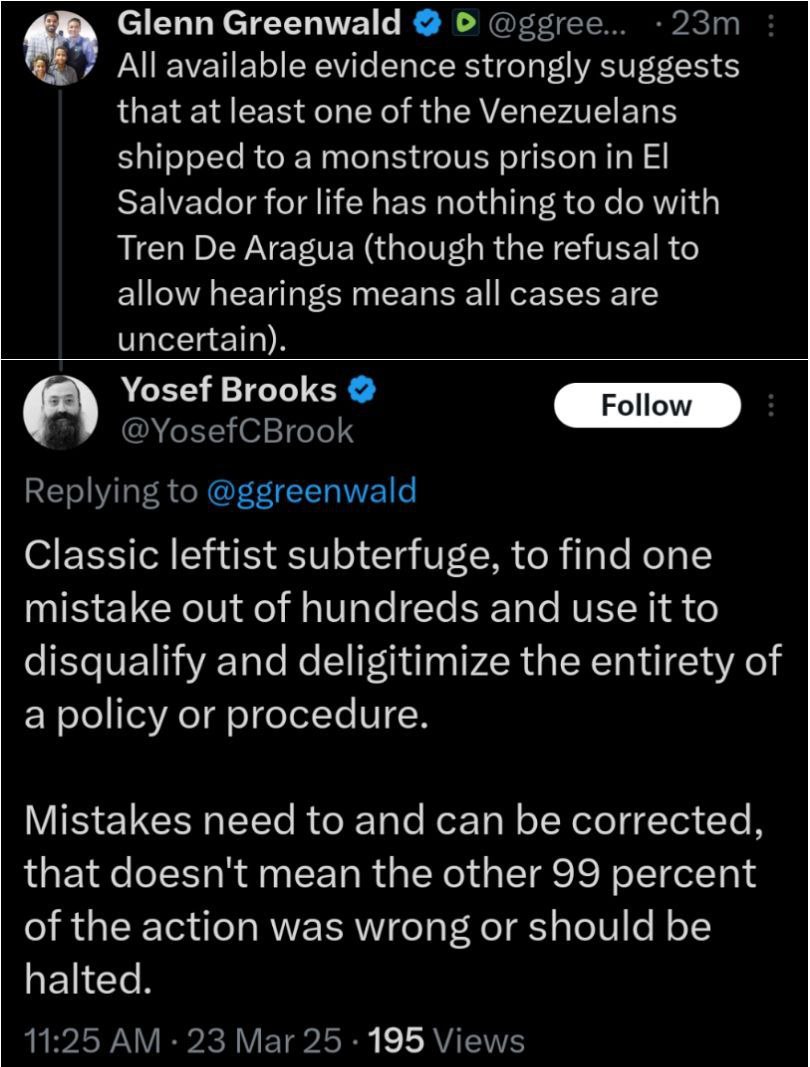Select the 'Mistakes need to and can be corrected' paragraph
This screenshot has width=810, height=1067.
pyautogui.click(x=394, y=900)
